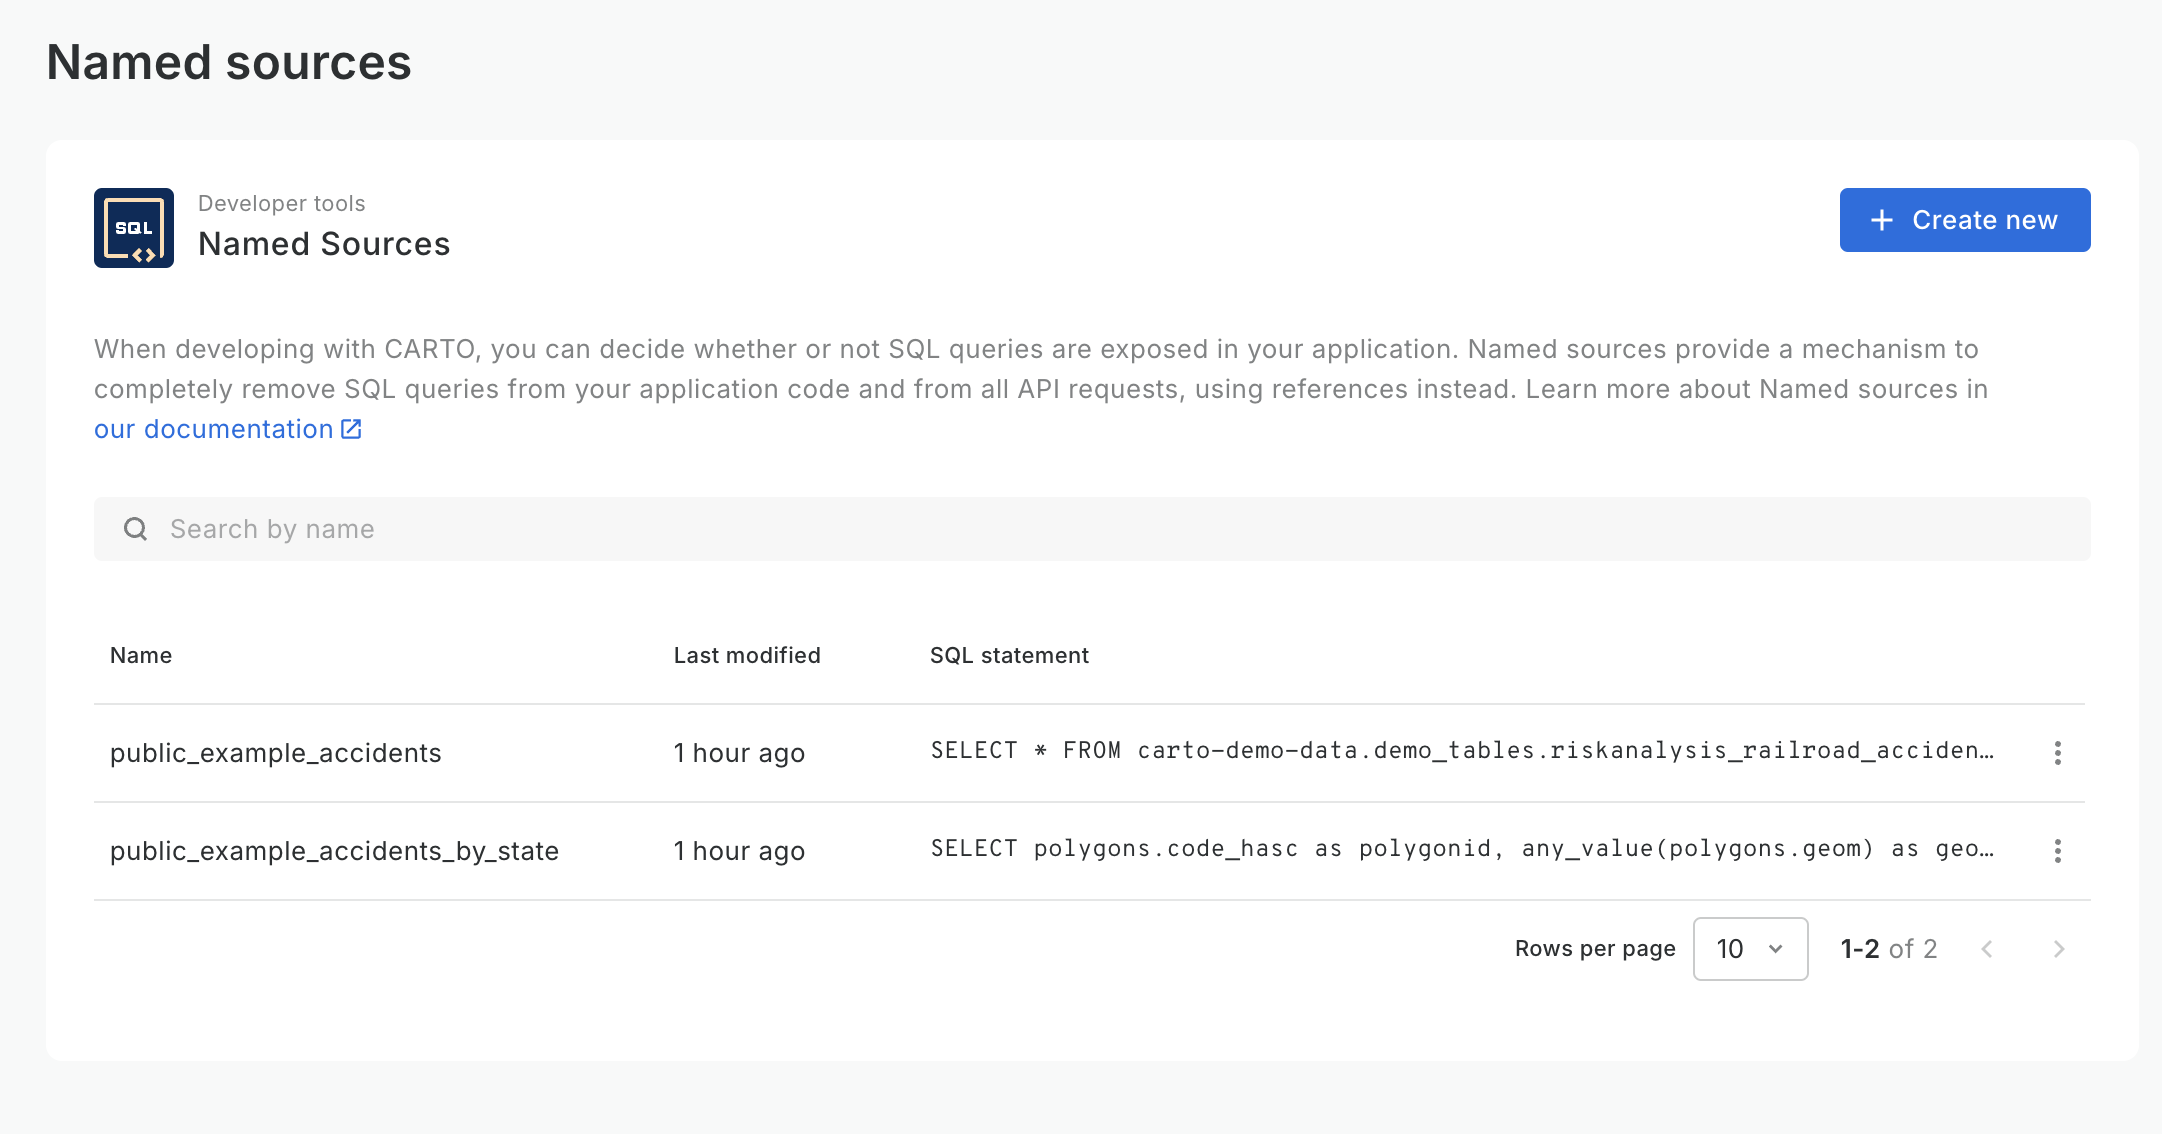Click the SQL statement column header

point(1009,655)
